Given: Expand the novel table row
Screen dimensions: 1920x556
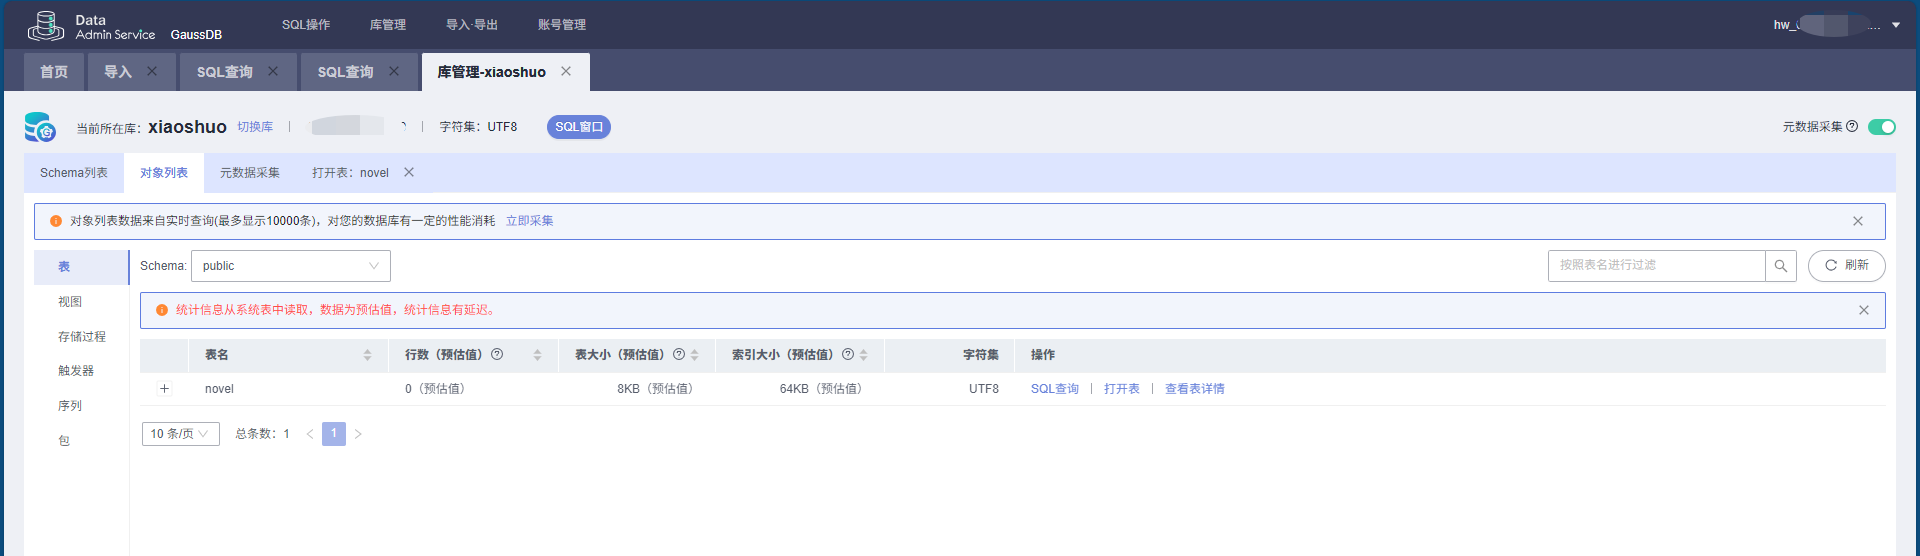Looking at the screenshot, I should (165, 389).
